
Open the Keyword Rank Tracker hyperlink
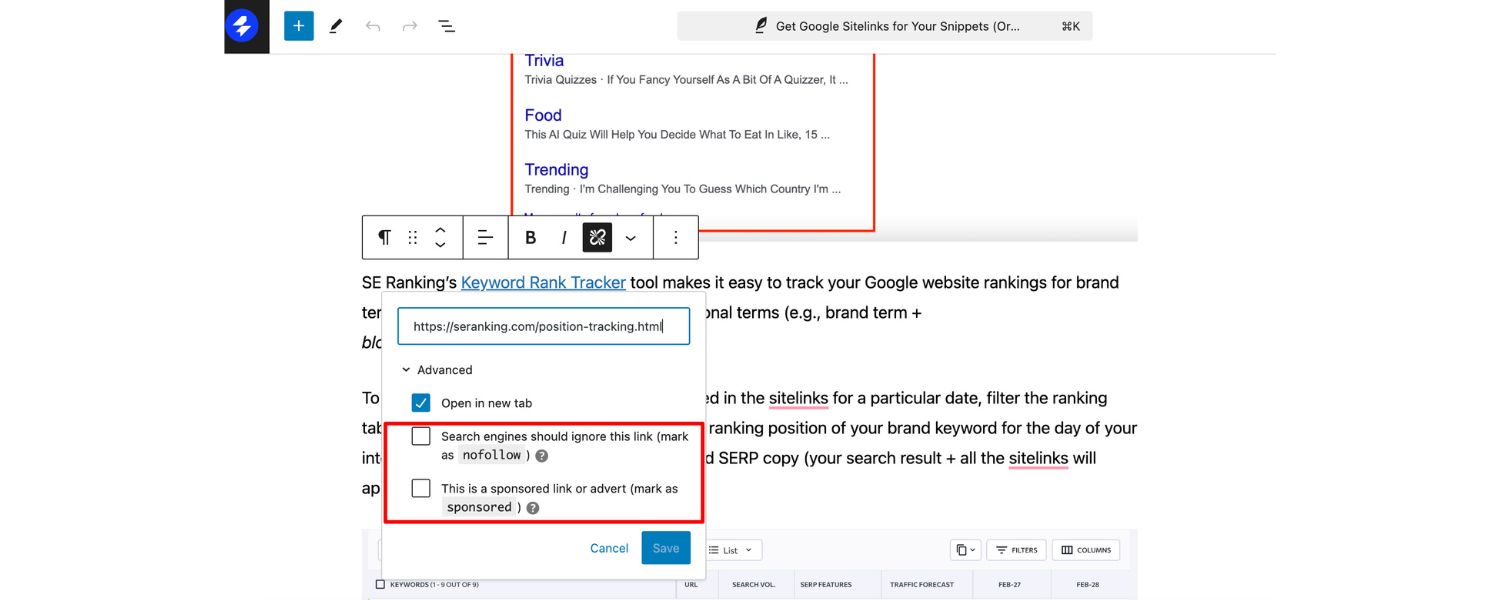(543, 282)
